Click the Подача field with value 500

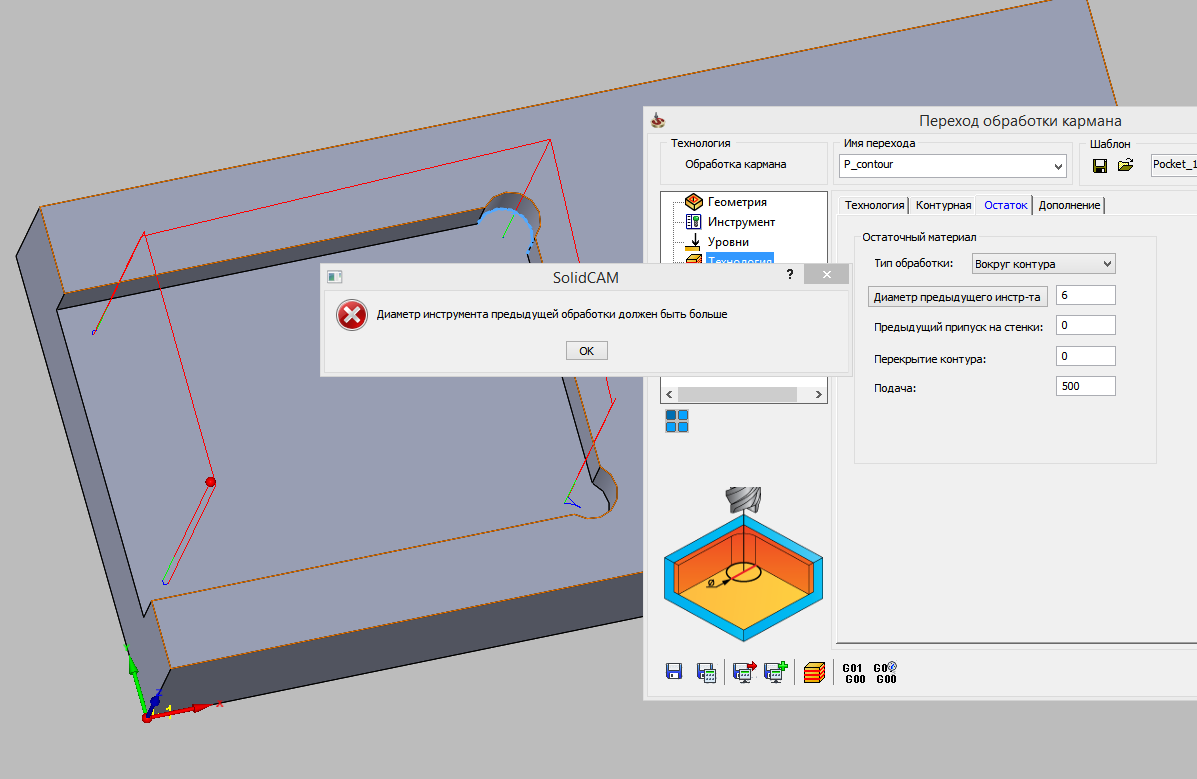[x=1086, y=386]
